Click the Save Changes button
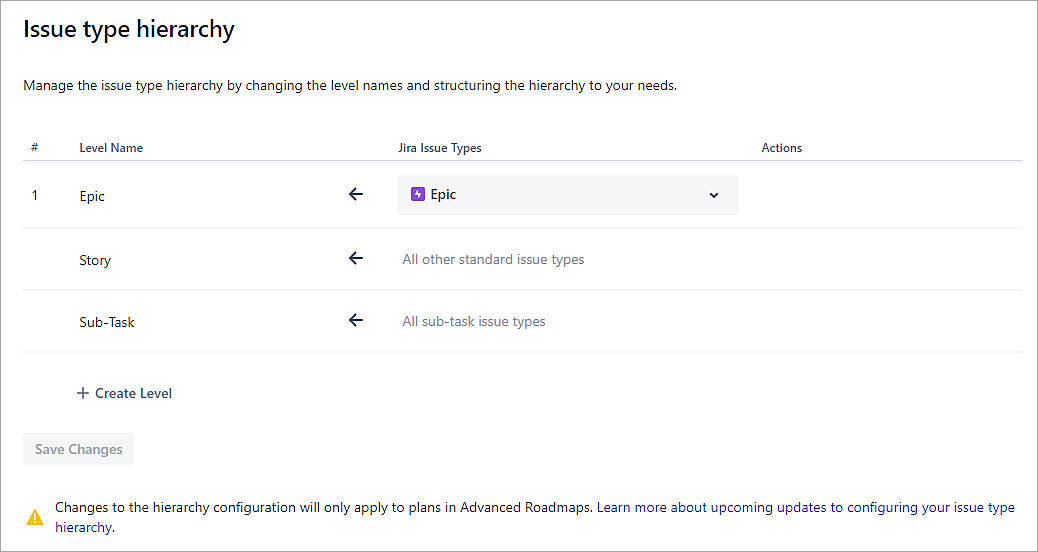 coord(78,450)
